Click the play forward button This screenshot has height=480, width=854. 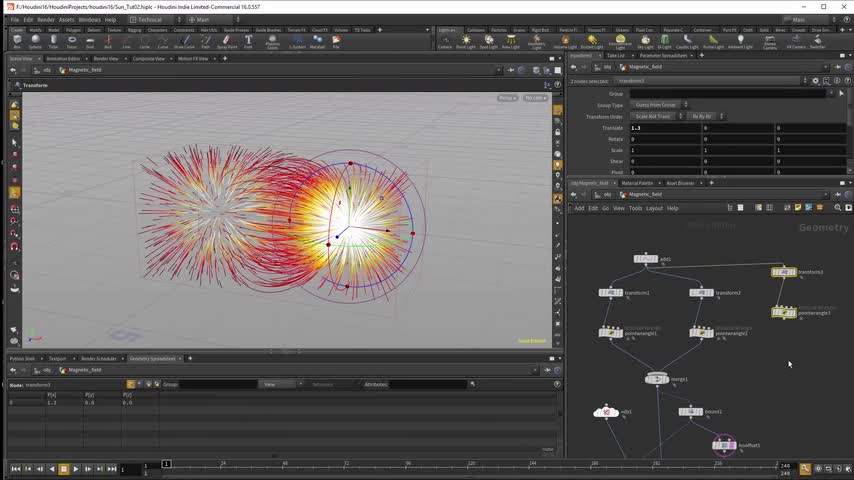[75, 468]
